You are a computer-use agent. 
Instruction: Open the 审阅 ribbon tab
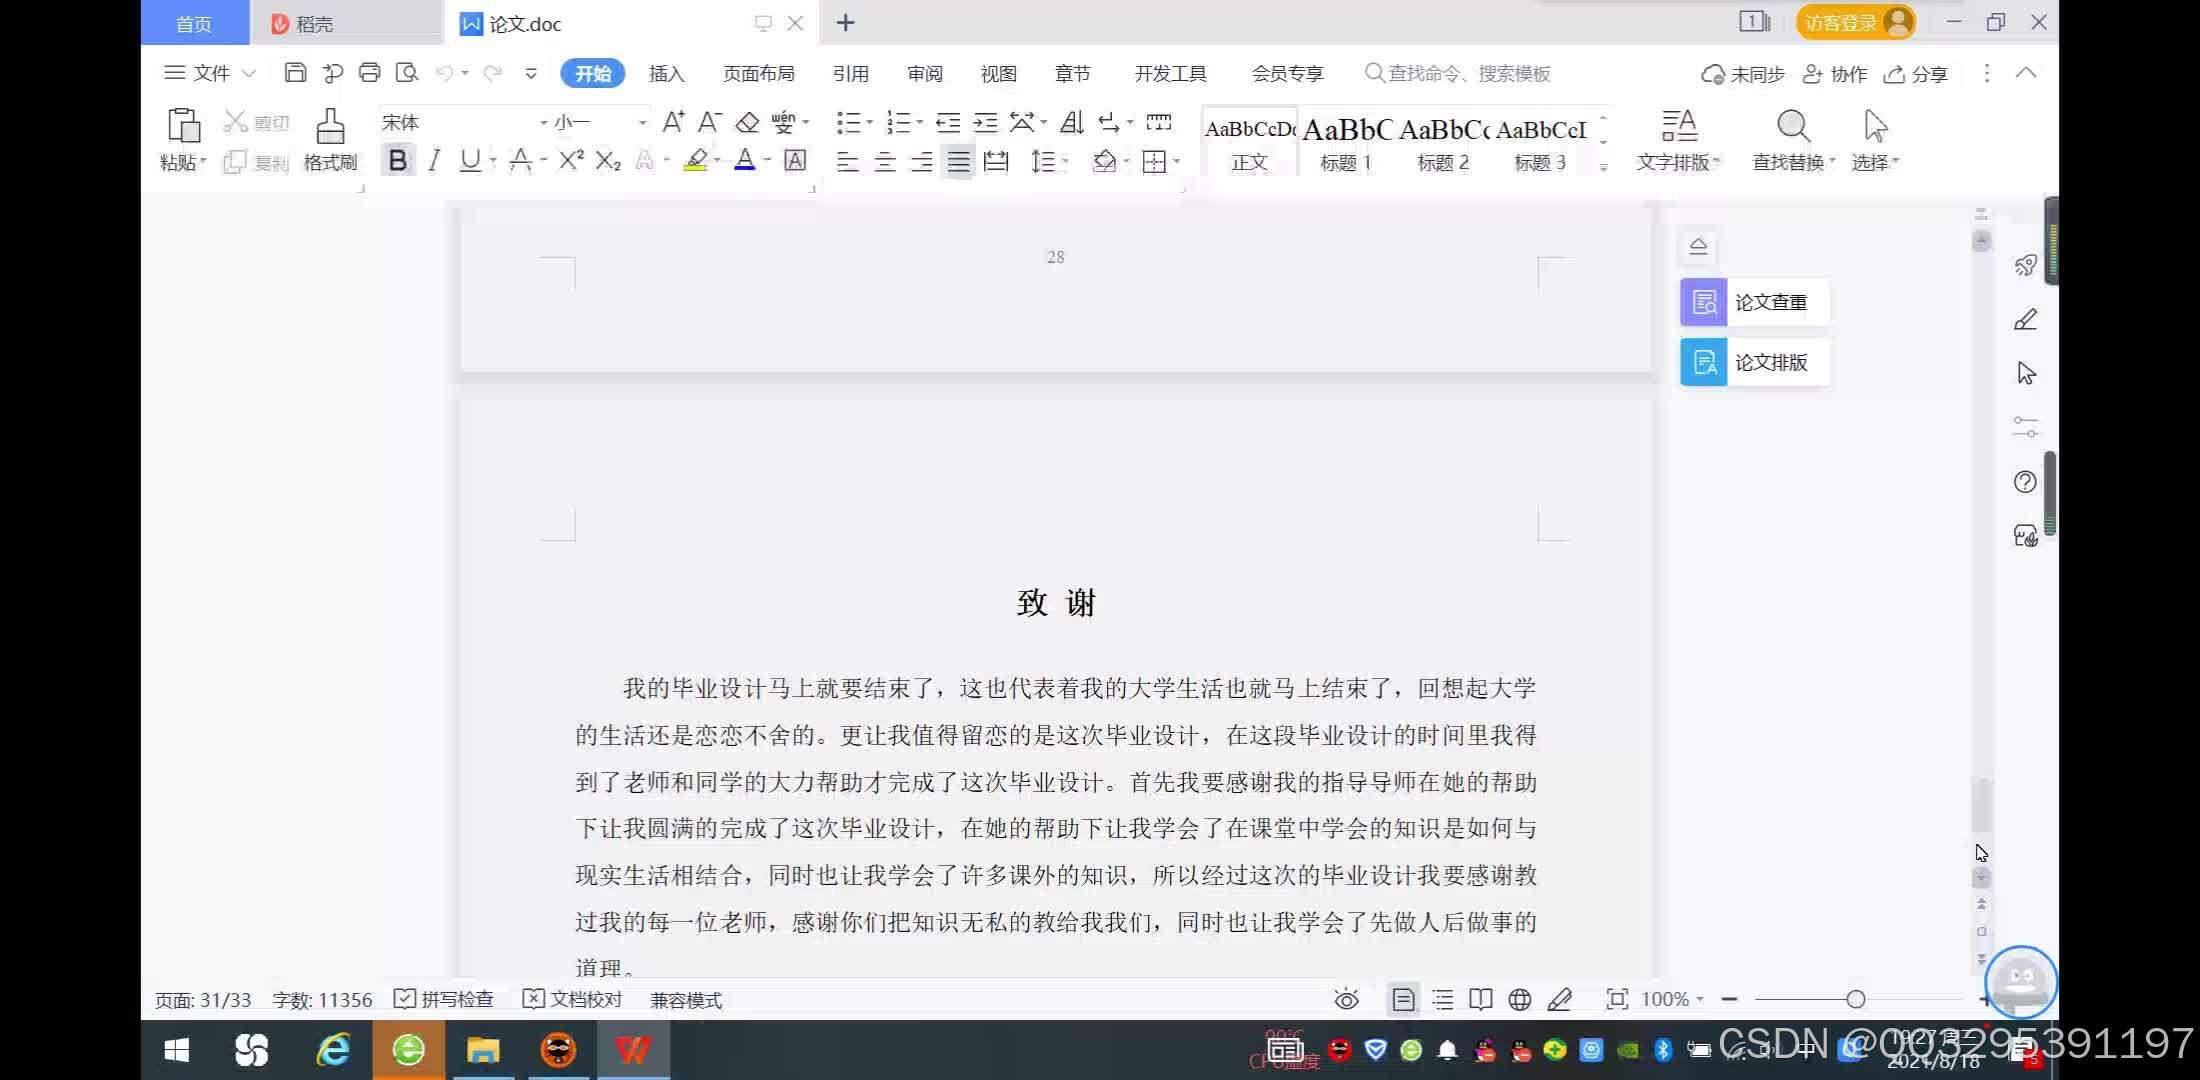click(x=925, y=73)
